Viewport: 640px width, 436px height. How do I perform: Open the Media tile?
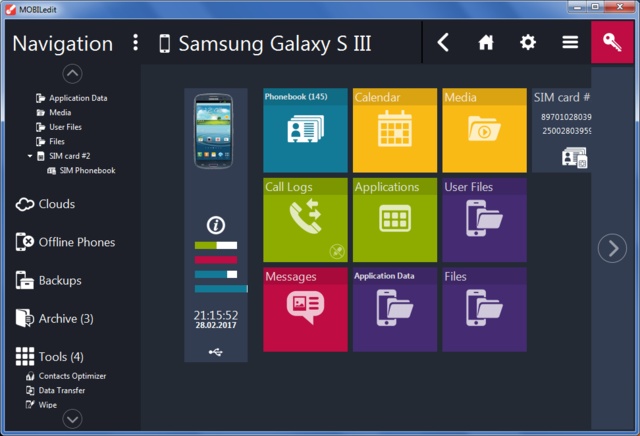point(484,130)
